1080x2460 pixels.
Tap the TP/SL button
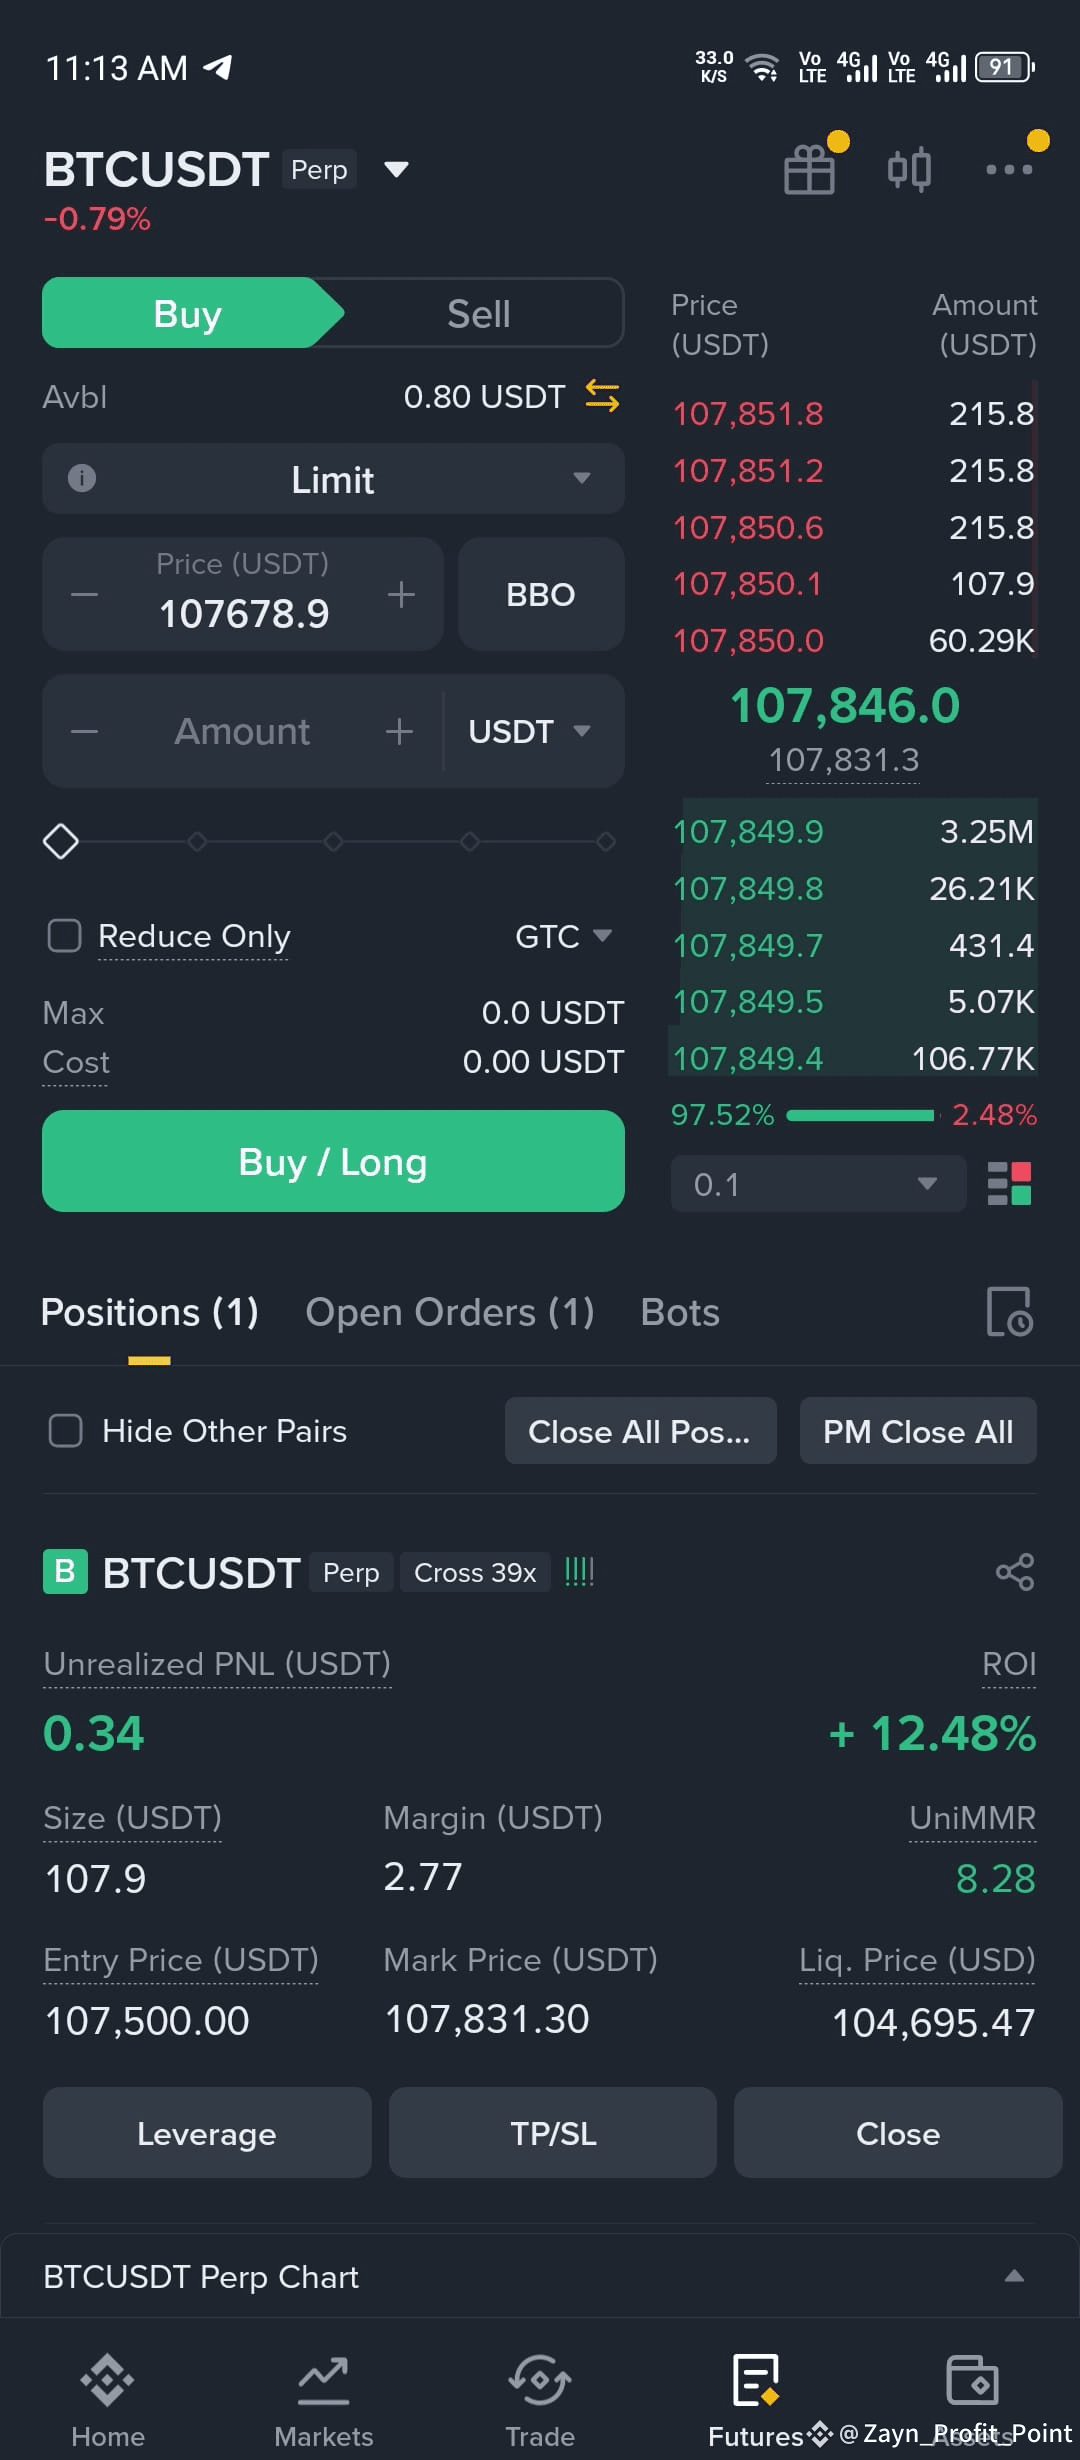point(553,2133)
